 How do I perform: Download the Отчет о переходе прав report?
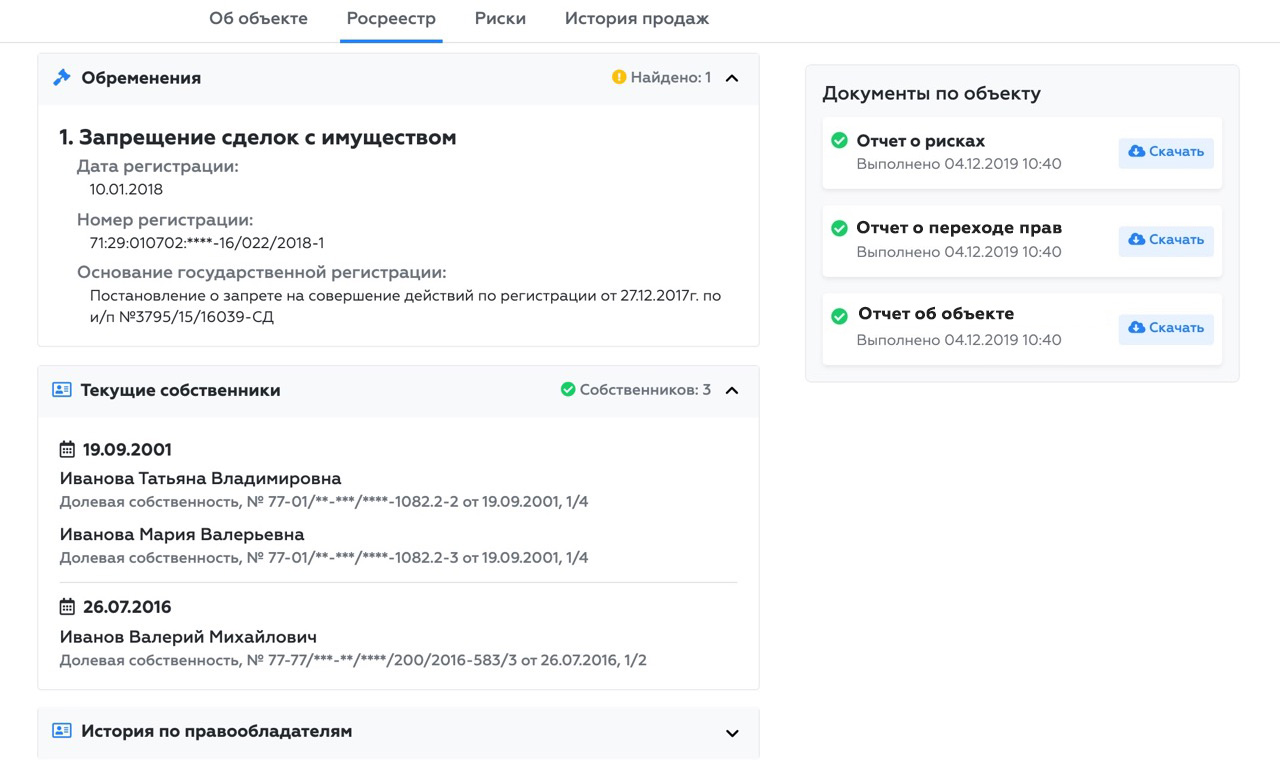pyautogui.click(x=1166, y=240)
